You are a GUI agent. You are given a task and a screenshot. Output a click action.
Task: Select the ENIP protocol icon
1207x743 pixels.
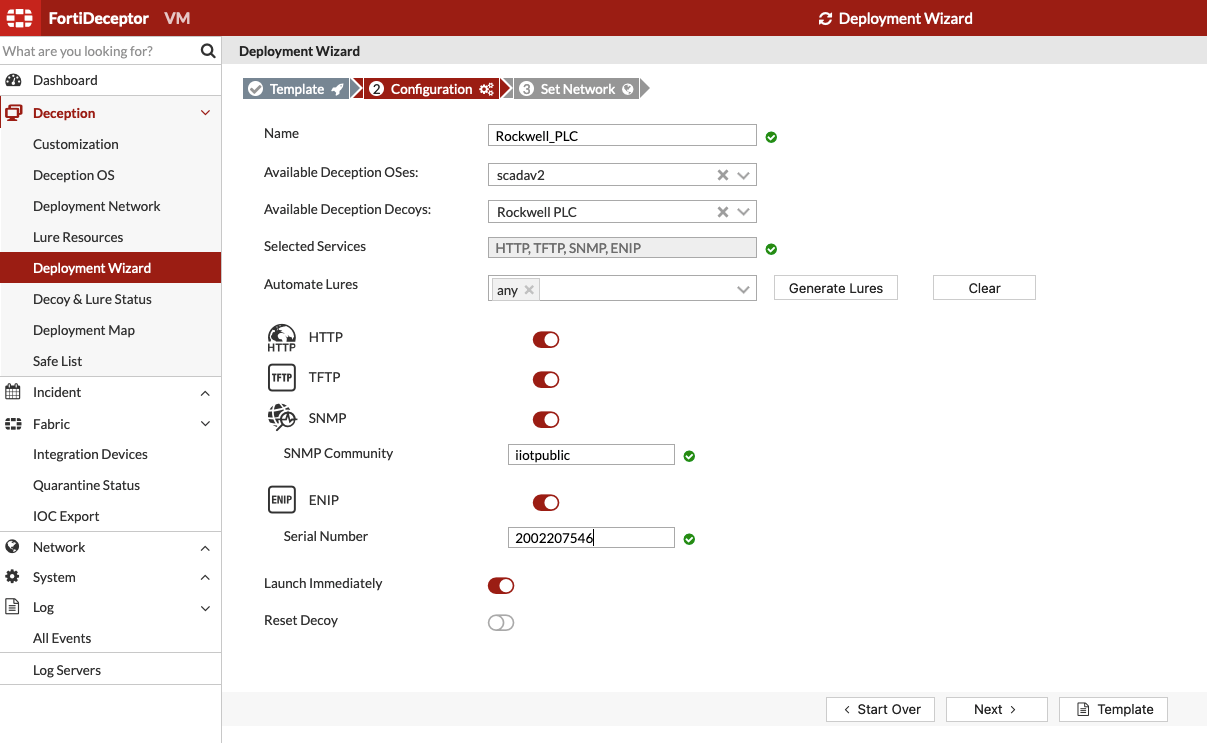pos(281,499)
